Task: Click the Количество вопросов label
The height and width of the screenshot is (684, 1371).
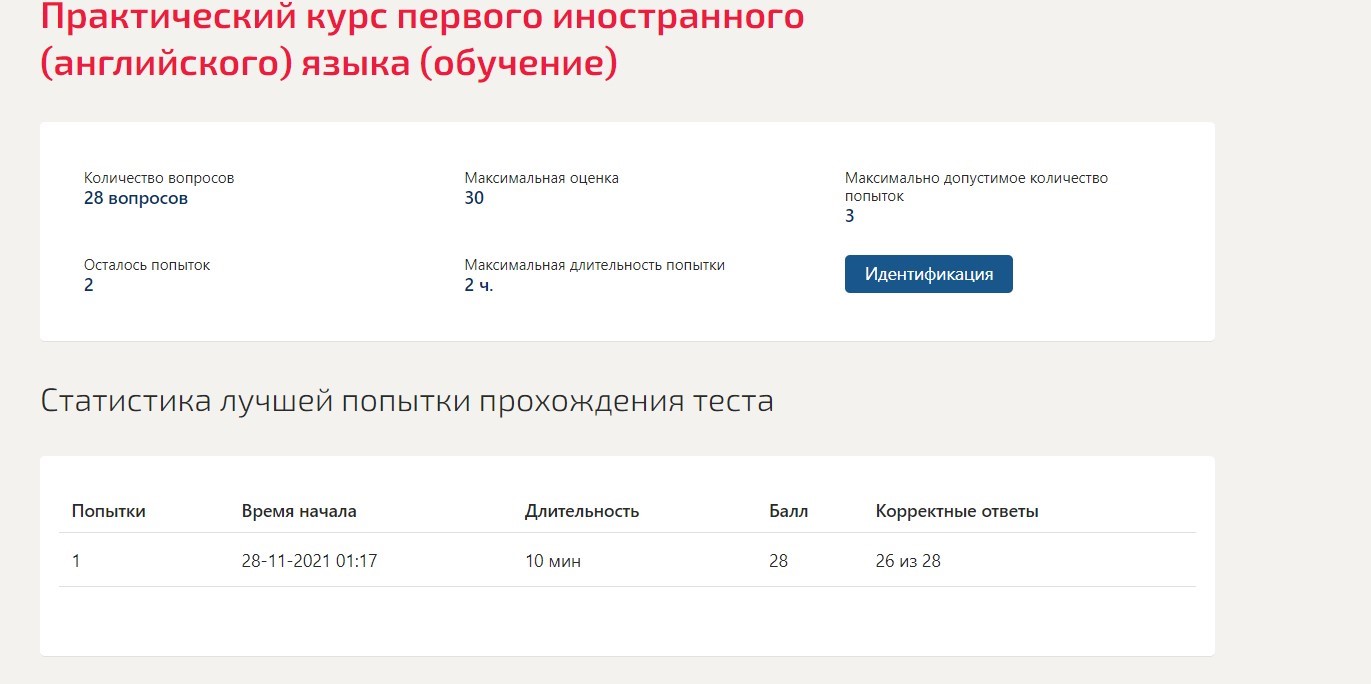Action: pyautogui.click(x=159, y=178)
